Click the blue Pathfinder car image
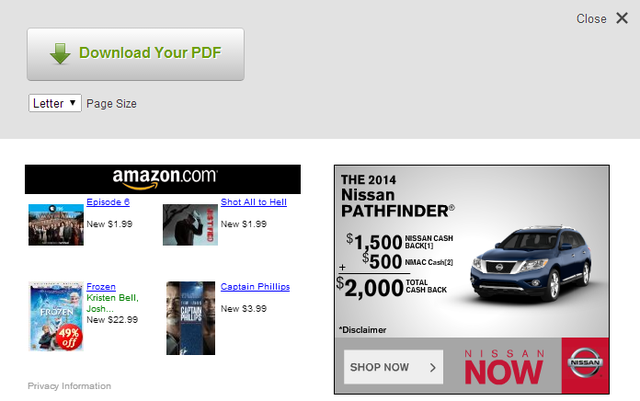Screen dimensions: 640x401 [x=531, y=263]
